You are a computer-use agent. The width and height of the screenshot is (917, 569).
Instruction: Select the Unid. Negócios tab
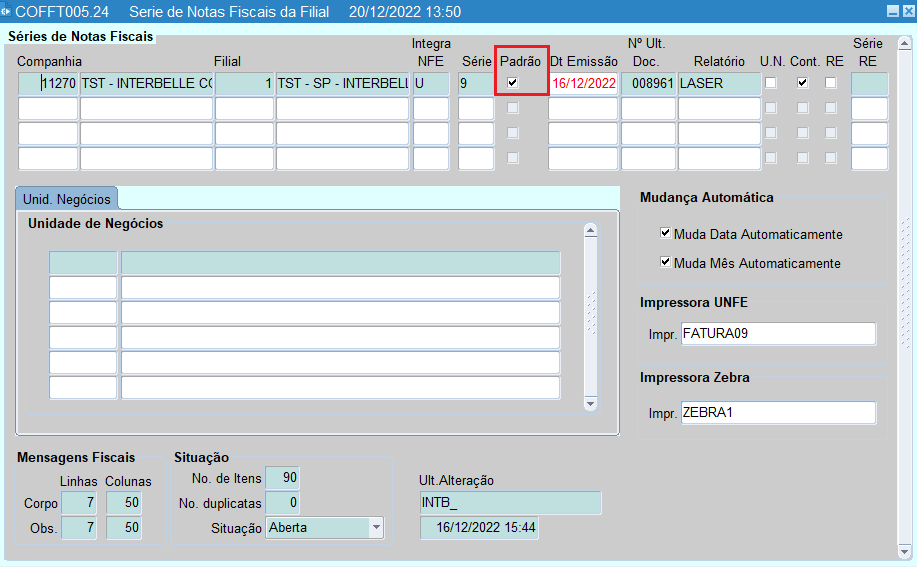click(67, 199)
